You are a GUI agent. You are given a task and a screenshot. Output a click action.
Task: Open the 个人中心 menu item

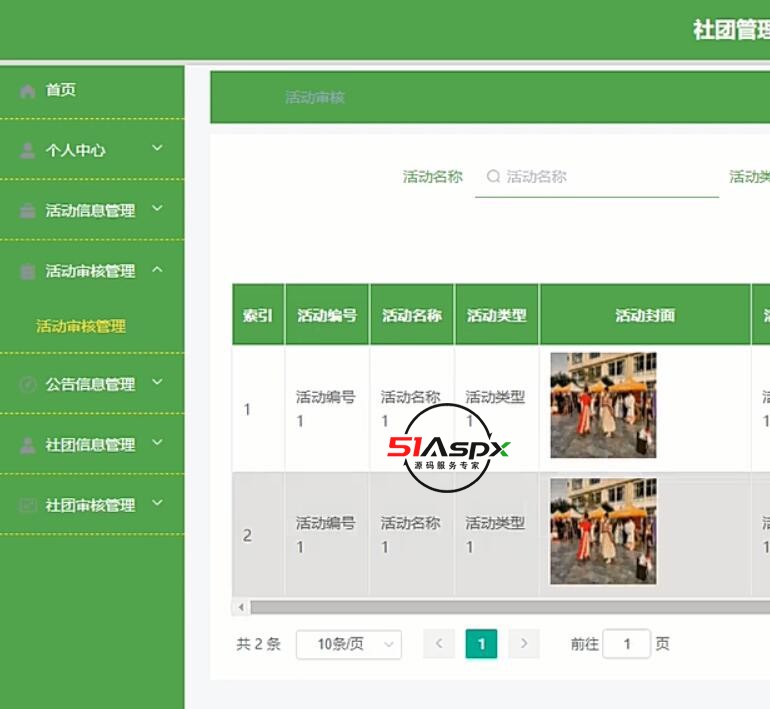click(92, 150)
